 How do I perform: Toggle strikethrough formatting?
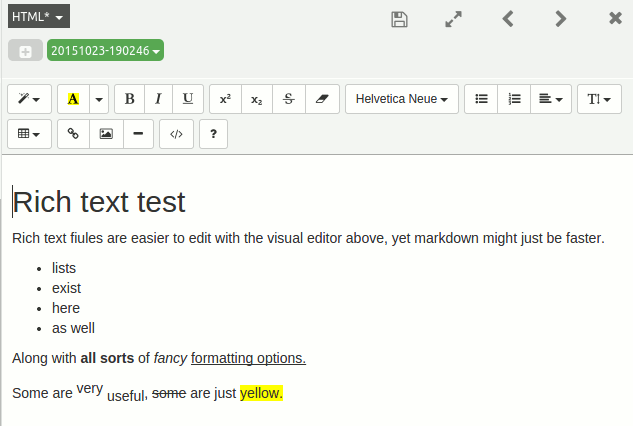[289, 99]
